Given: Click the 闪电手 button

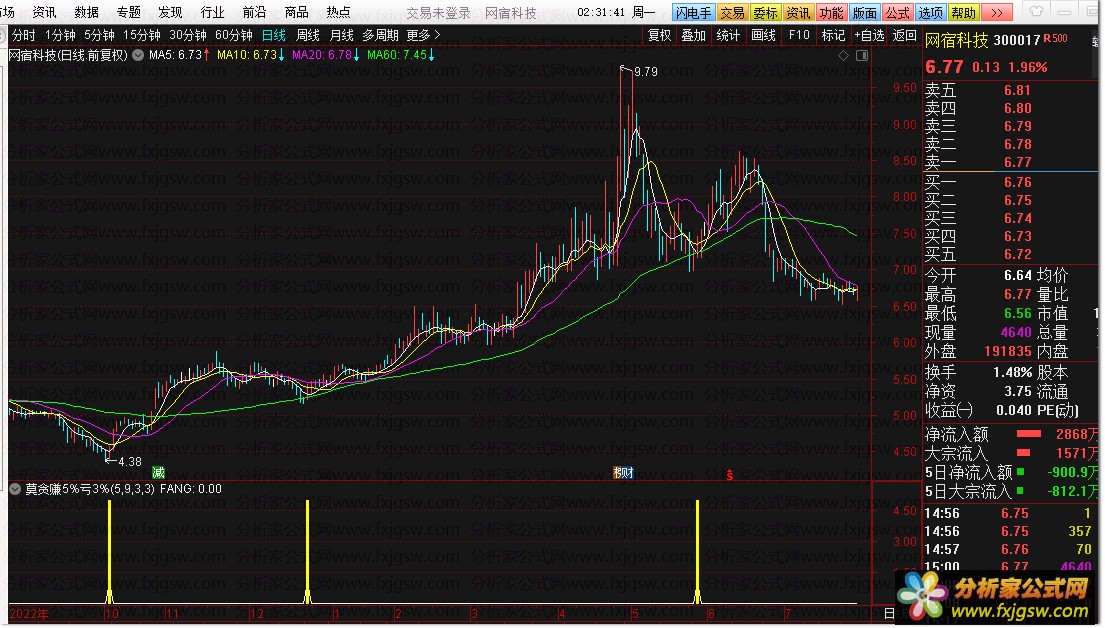Looking at the screenshot, I should click(693, 13).
